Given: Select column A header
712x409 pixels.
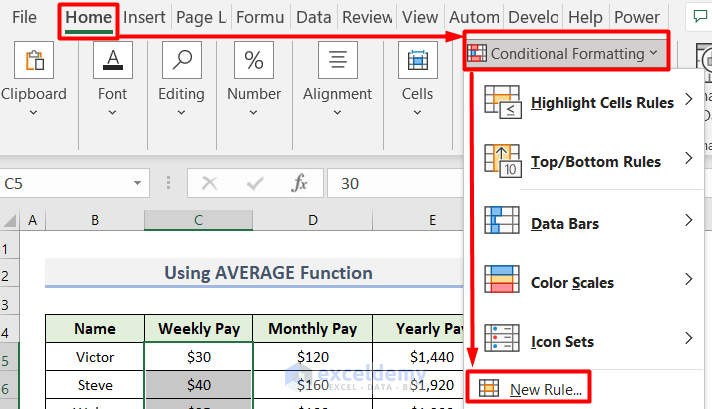Looking at the screenshot, I should click(32, 221).
